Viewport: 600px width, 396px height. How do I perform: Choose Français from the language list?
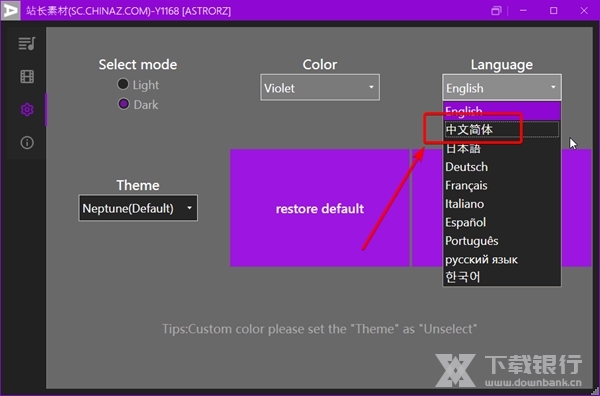pos(502,185)
